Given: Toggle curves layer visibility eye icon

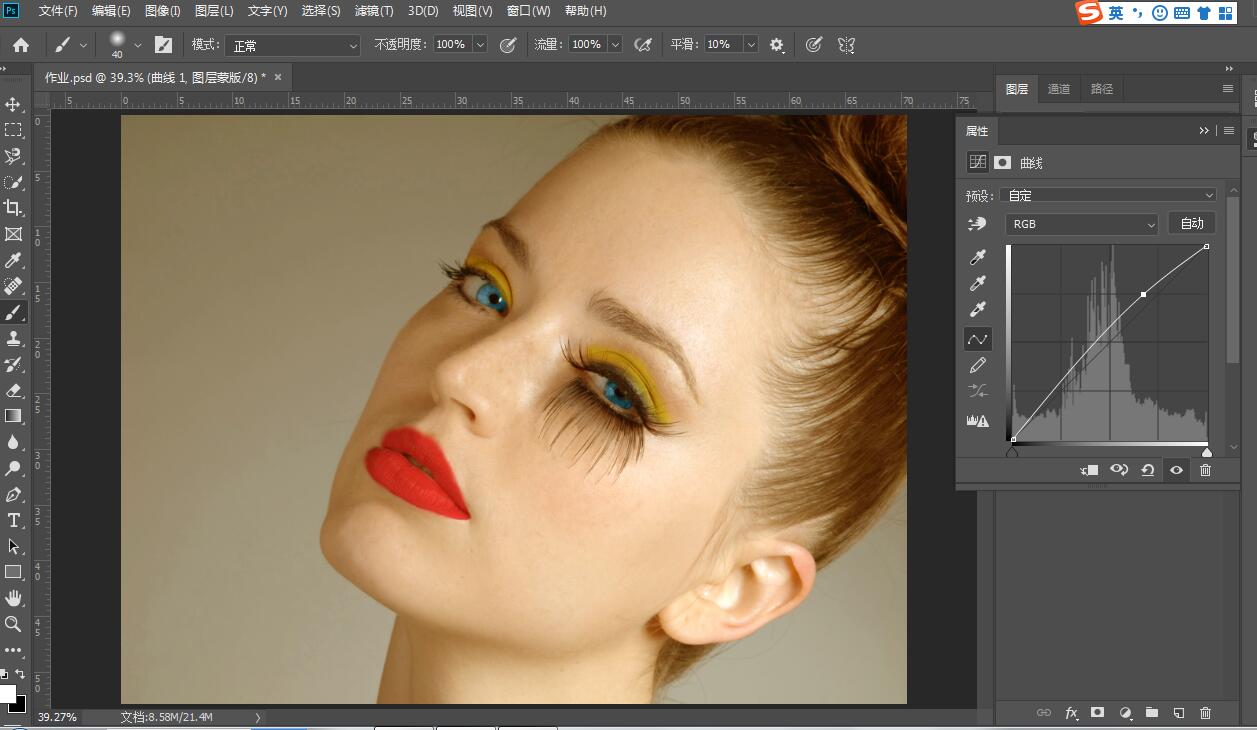Looking at the screenshot, I should (1176, 470).
